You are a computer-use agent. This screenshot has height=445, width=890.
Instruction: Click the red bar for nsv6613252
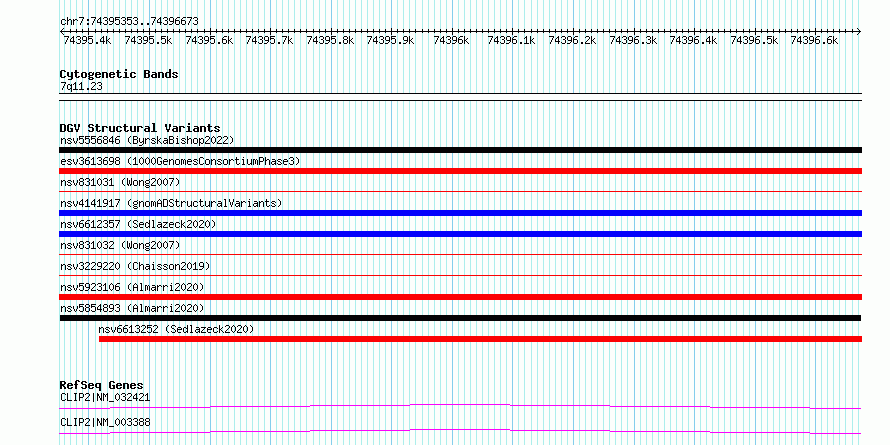coord(480,339)
